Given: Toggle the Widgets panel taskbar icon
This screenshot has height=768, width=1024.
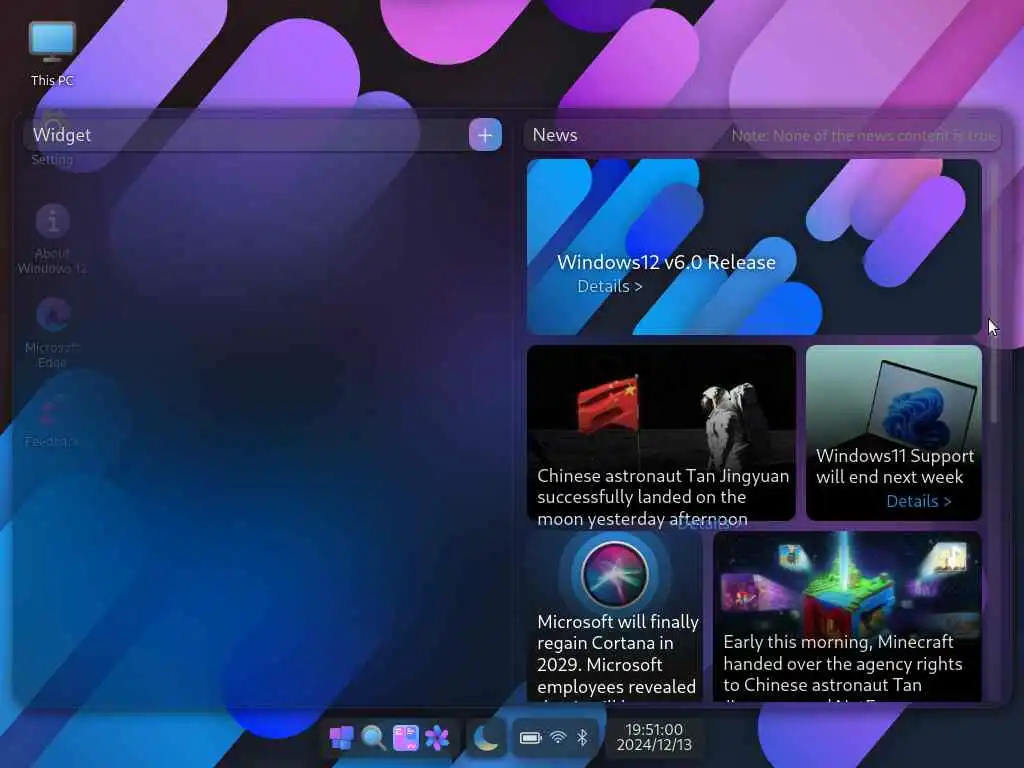Looking at the screenshot, I should [x=405, y=738].
